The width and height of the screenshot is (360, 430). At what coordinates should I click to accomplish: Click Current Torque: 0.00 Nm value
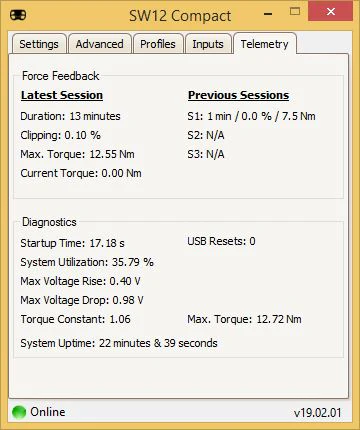(81, 173)
